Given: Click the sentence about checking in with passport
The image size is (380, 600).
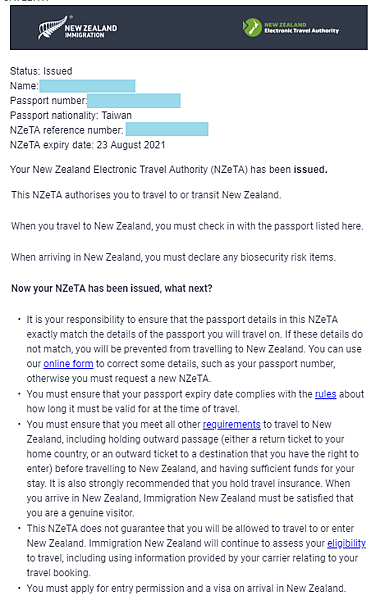Looking at the screenshot, I should 187,226.
